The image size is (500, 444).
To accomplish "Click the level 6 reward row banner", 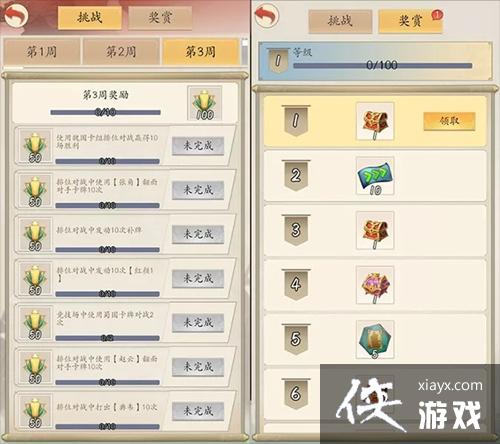I will (296, 394).
